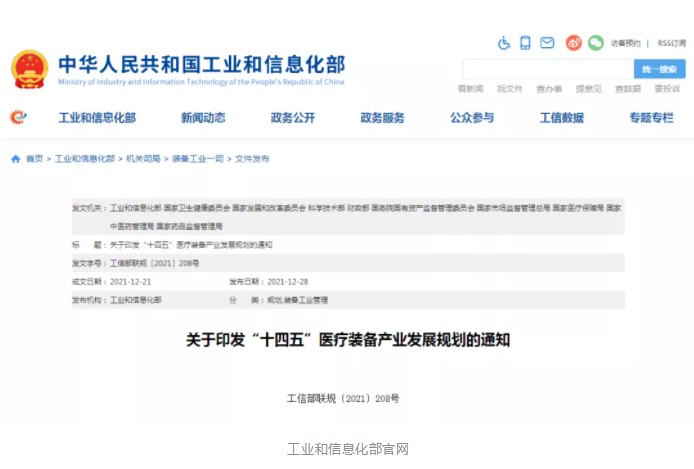
Task: Open the 工业和信息化部 navigation menu
Action: (96, 118)
